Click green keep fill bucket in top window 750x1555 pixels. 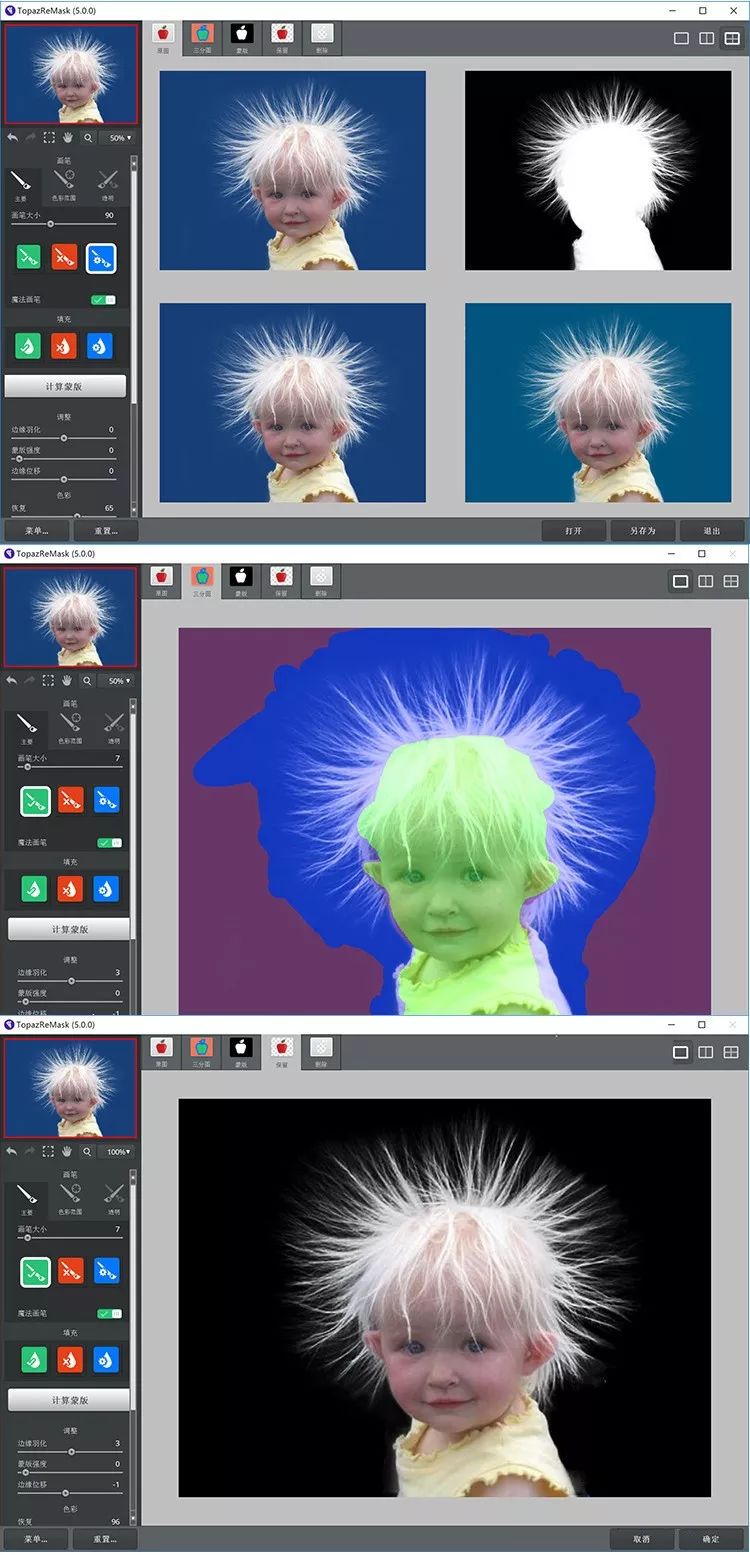click(x=29, y=346)
